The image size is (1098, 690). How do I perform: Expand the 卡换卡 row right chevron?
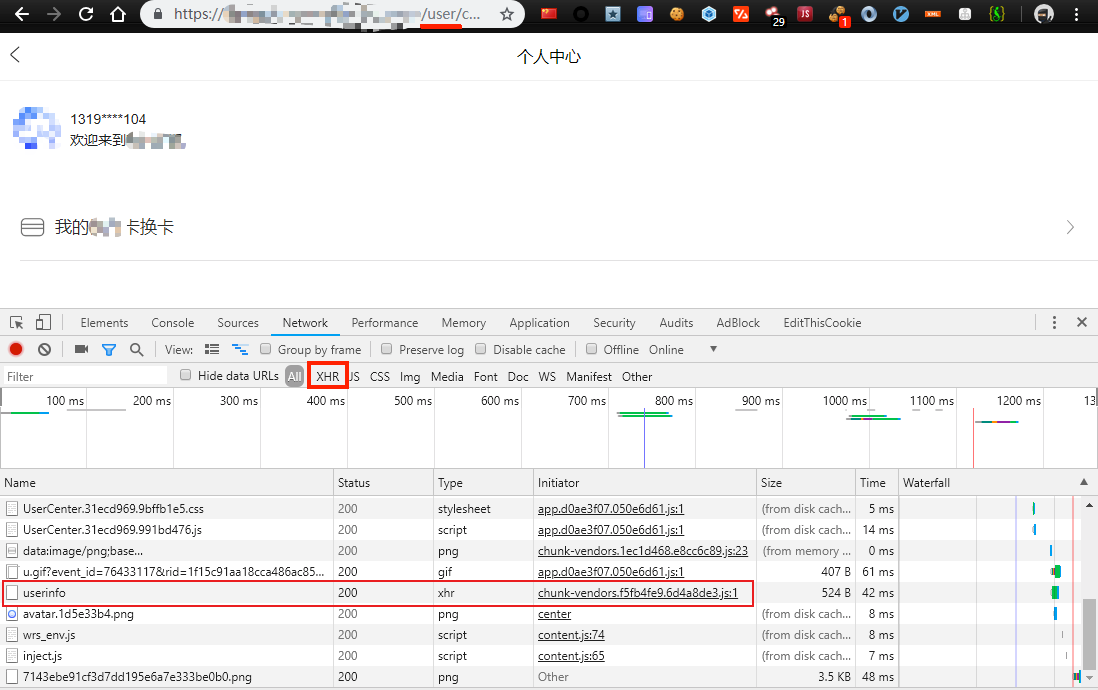tap(1069, 227)
